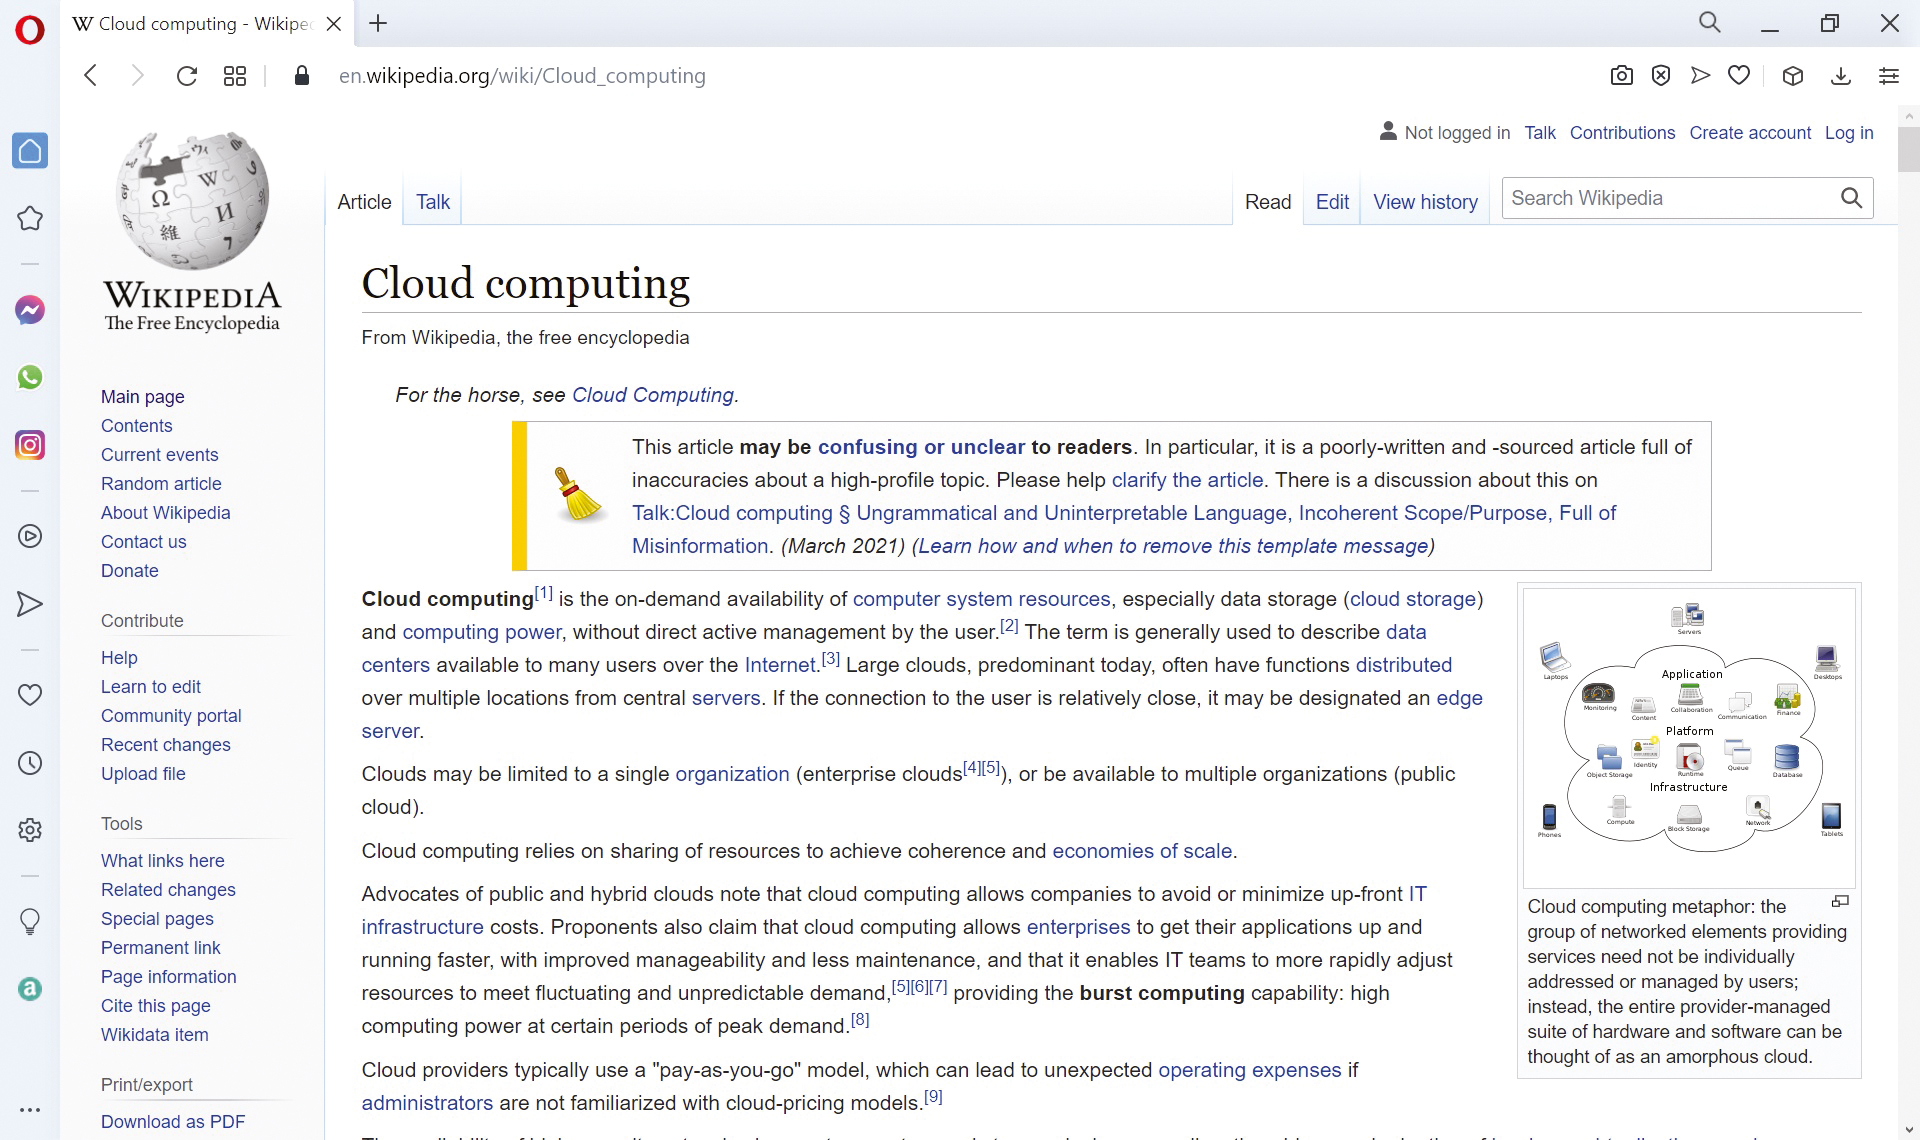Open the user Talk link at top
This screenshot has width=1920, height=1140.
[1540, 133]
